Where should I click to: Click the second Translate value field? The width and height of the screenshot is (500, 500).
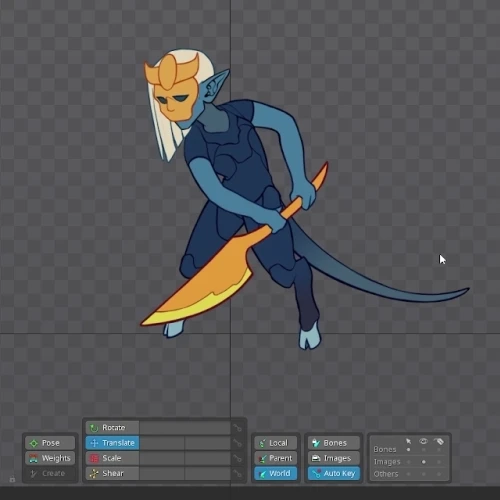click(x=208, y=443)
